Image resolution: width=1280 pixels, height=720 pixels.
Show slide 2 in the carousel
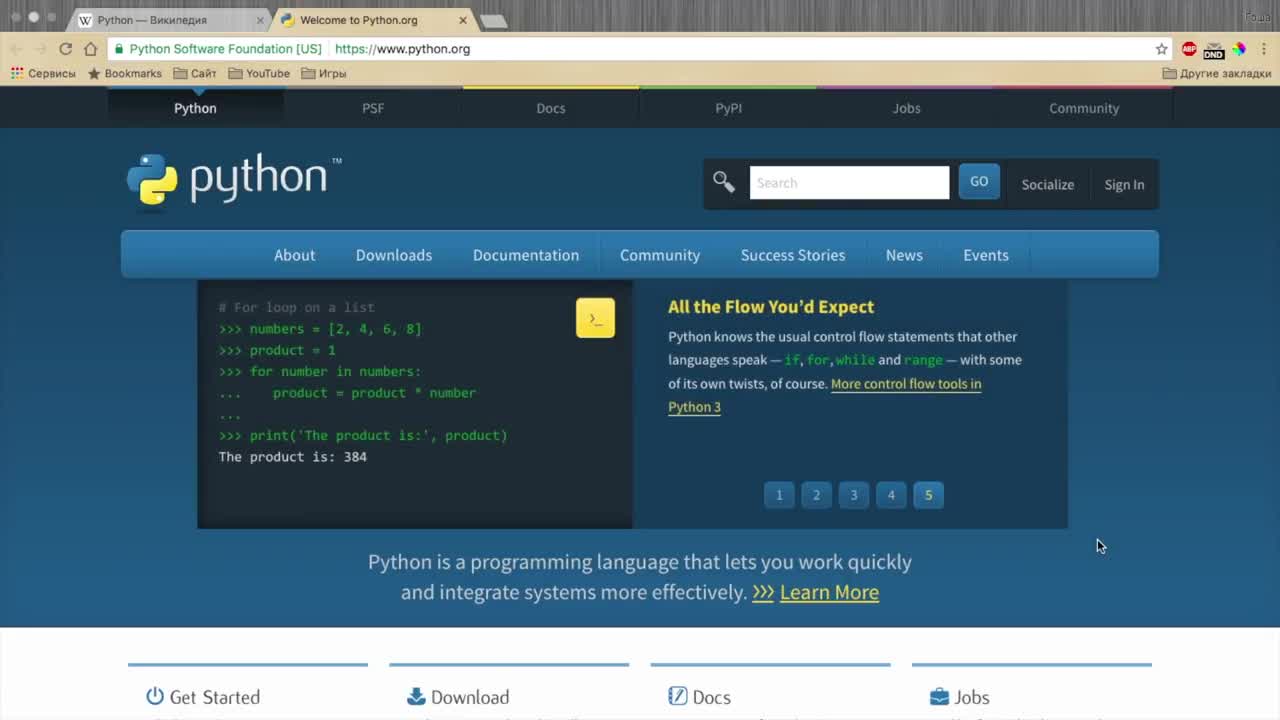pos(816,495)
